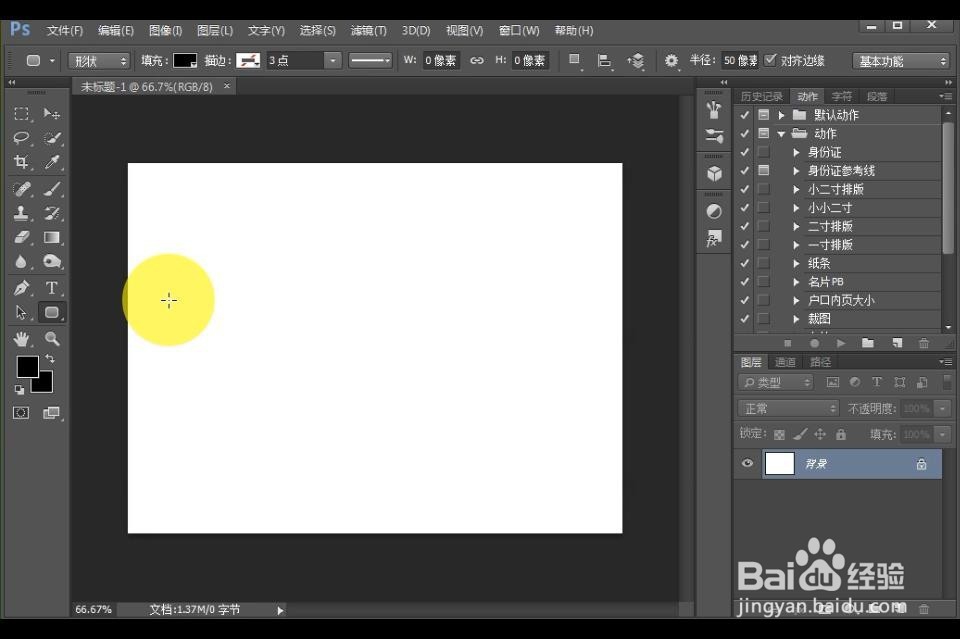The image size is (960, 639).
Task: Select the Lasso tool
Action: [x=21, y=138]
